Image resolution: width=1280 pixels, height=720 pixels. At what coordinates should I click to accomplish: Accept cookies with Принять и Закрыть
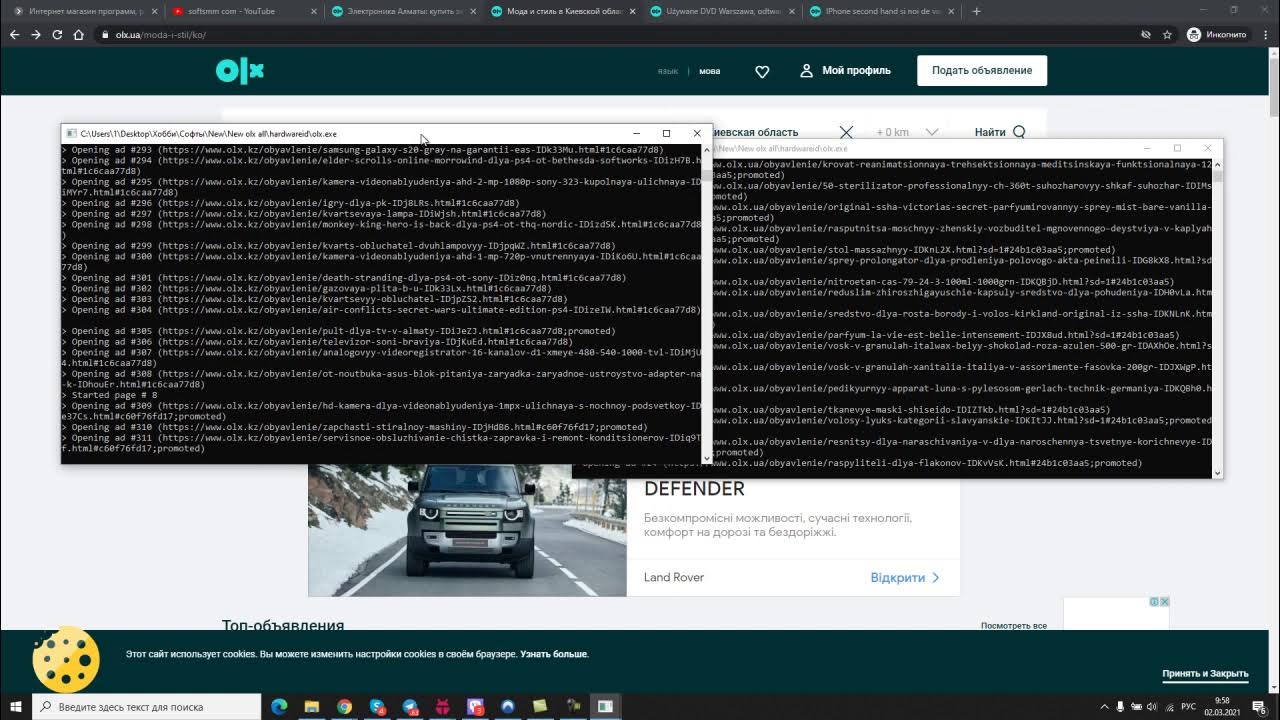1205,674
